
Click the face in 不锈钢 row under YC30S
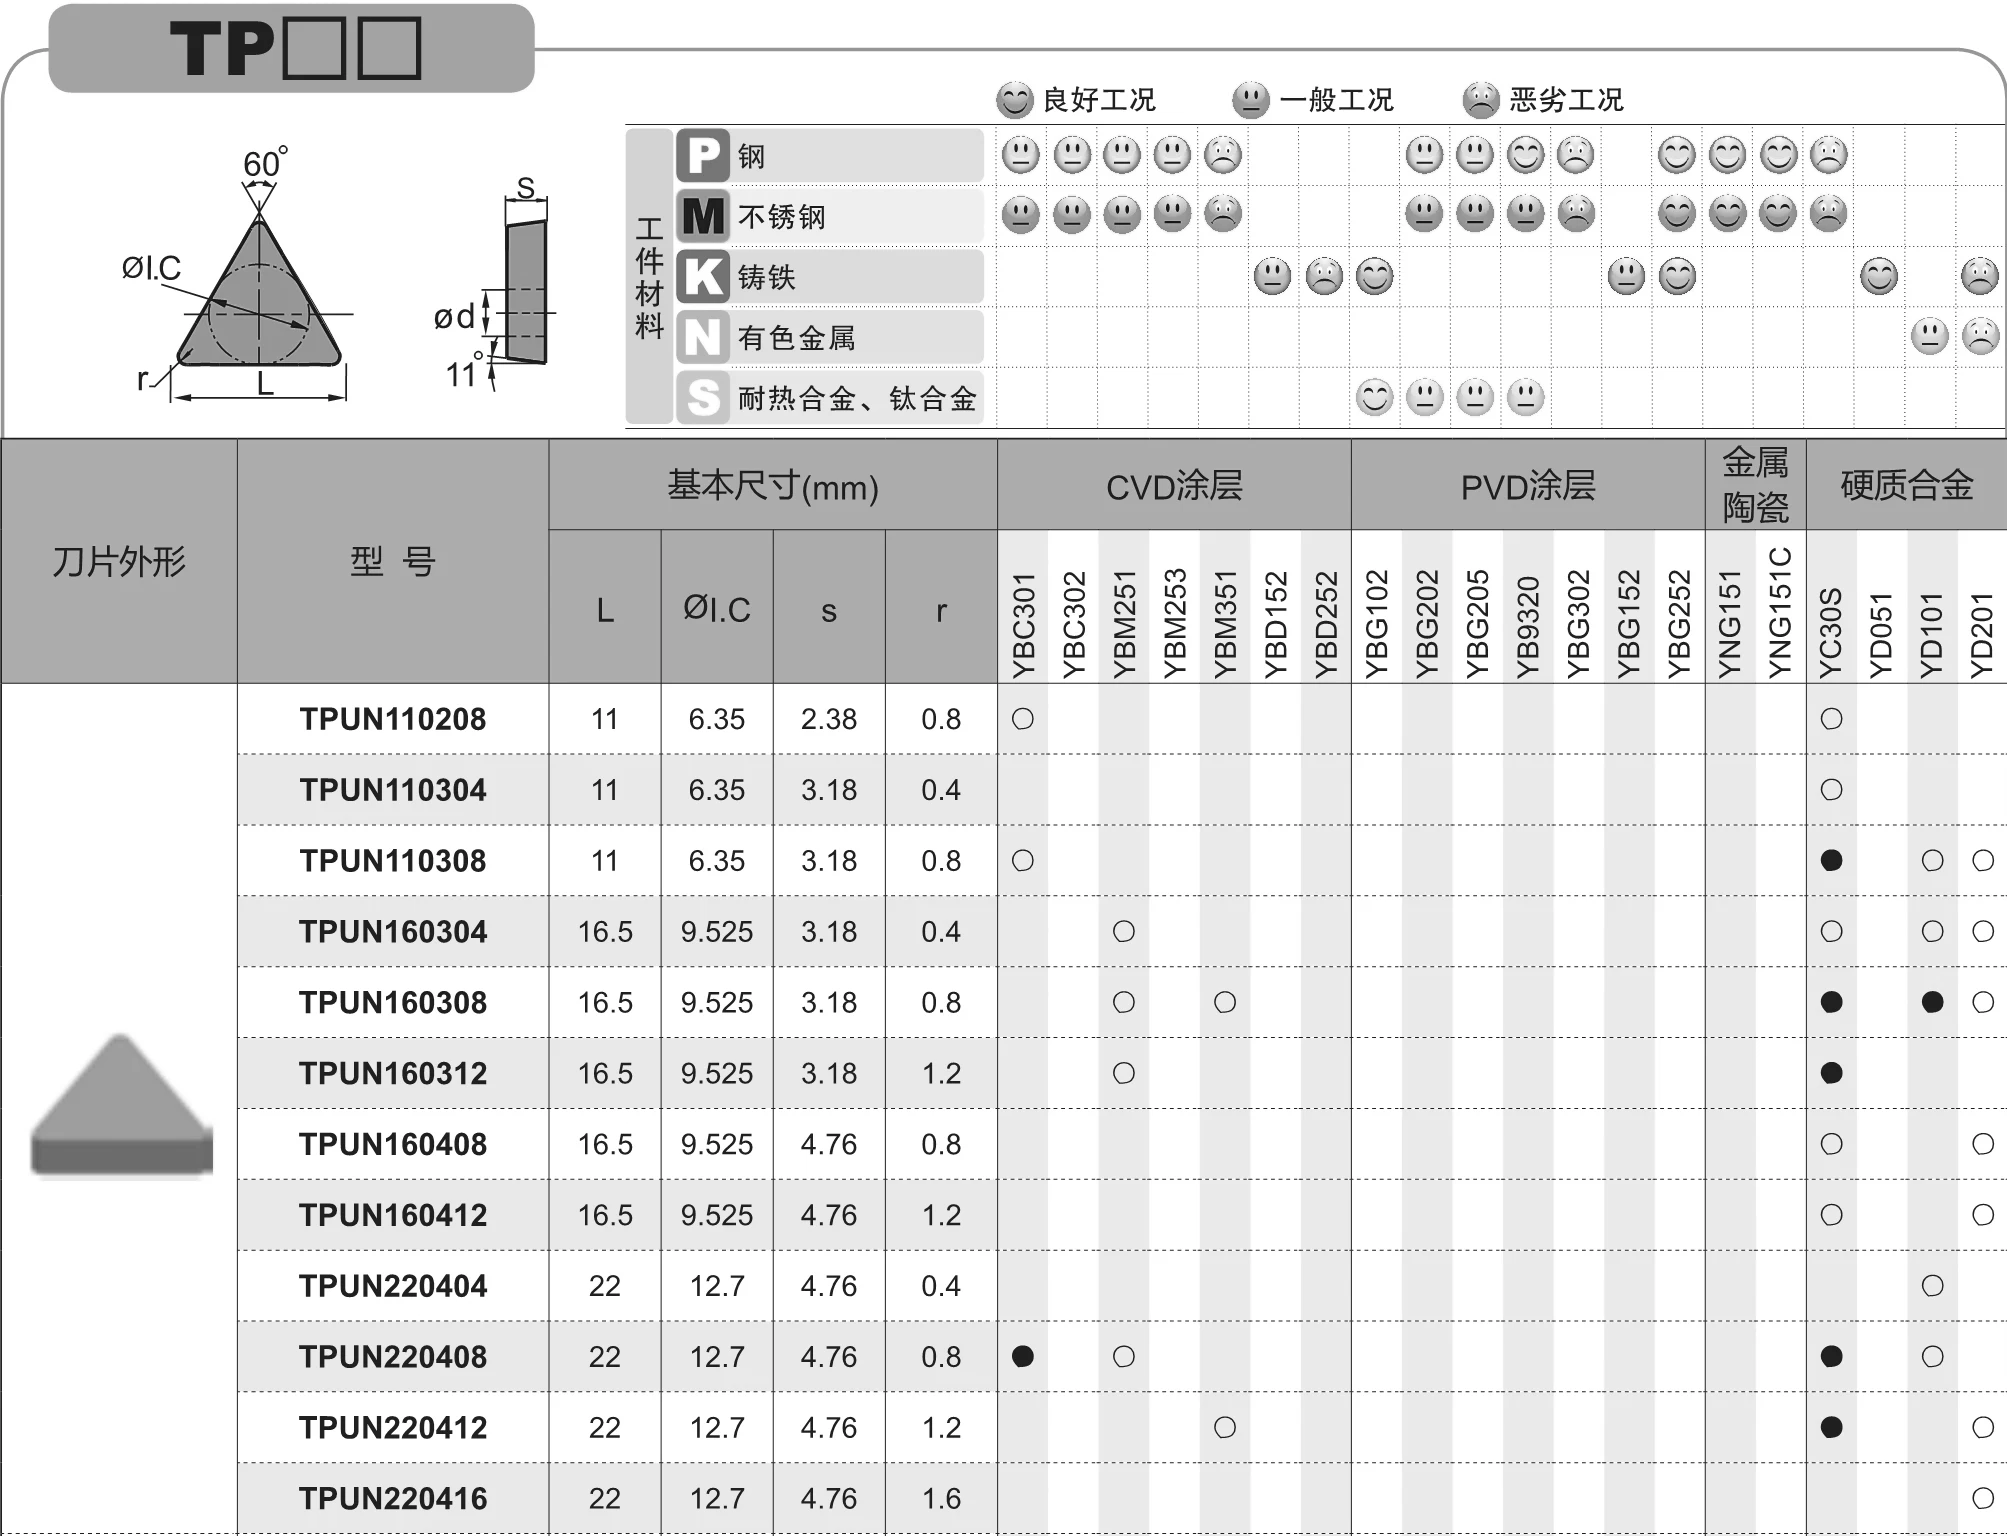coord(1828,214)
